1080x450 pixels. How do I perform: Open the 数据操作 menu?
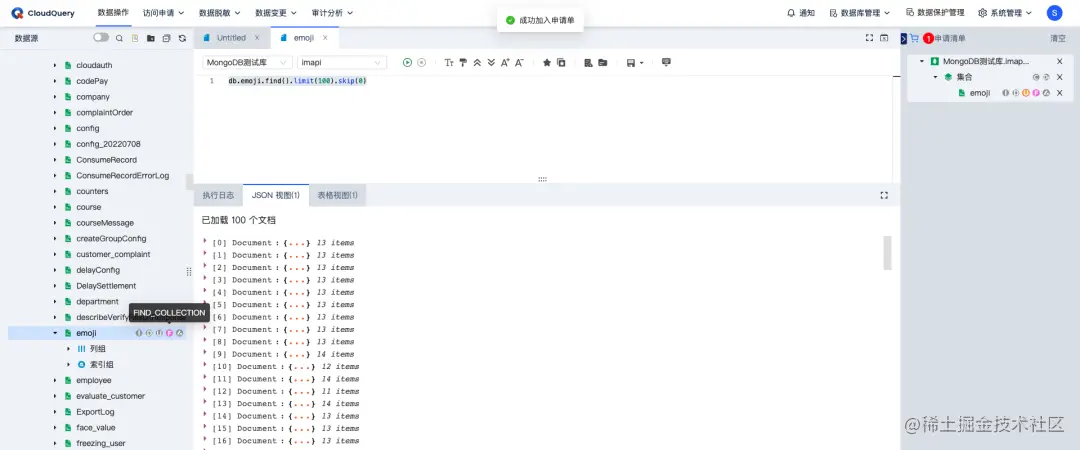click(x=113, y=12)
